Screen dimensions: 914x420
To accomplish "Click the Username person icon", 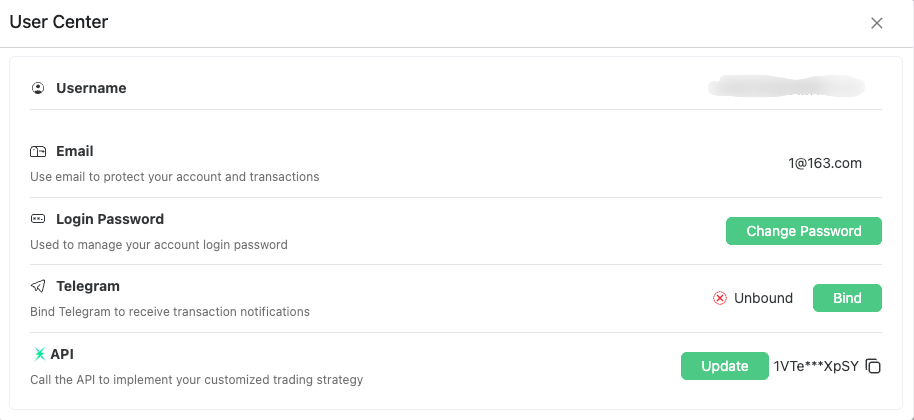I will click(38, 88).
